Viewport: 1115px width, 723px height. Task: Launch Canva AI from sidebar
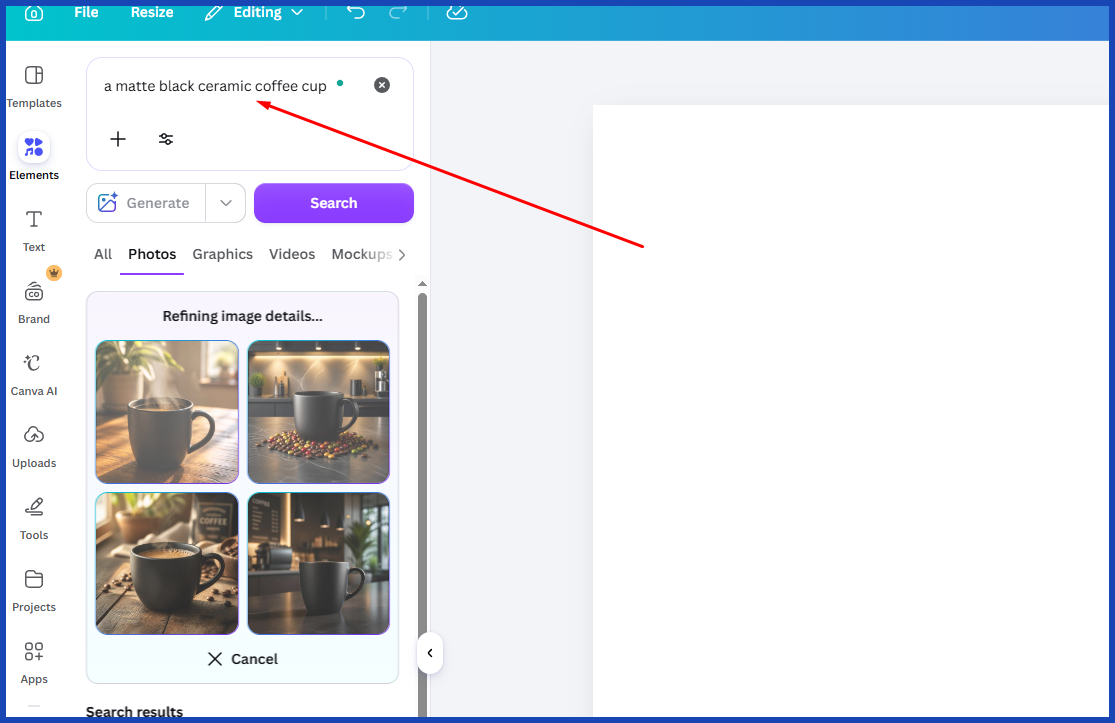pyautogui.click(x=34, y=374)
